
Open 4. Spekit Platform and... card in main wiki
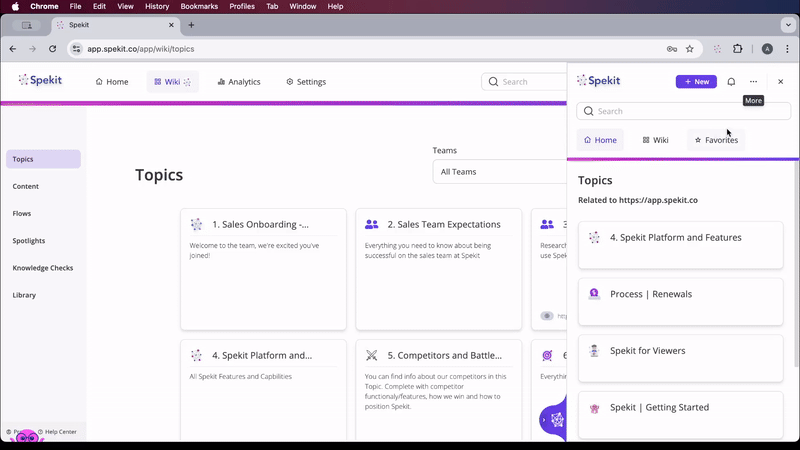(263, 390)
